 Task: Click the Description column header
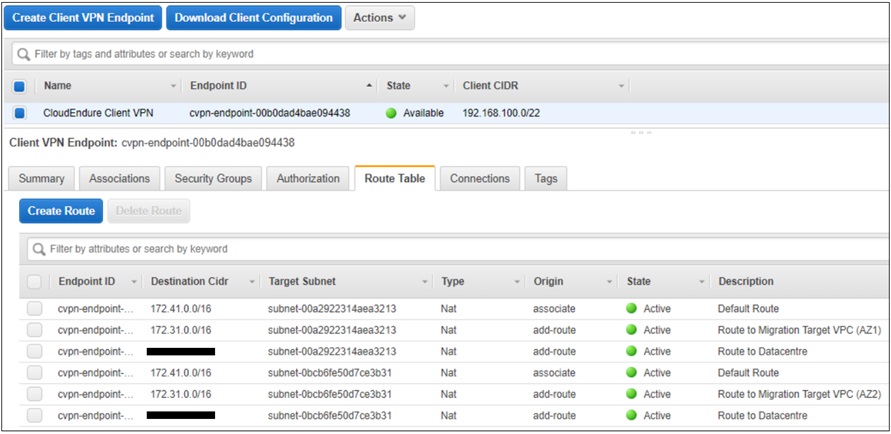tap(746, 281)
